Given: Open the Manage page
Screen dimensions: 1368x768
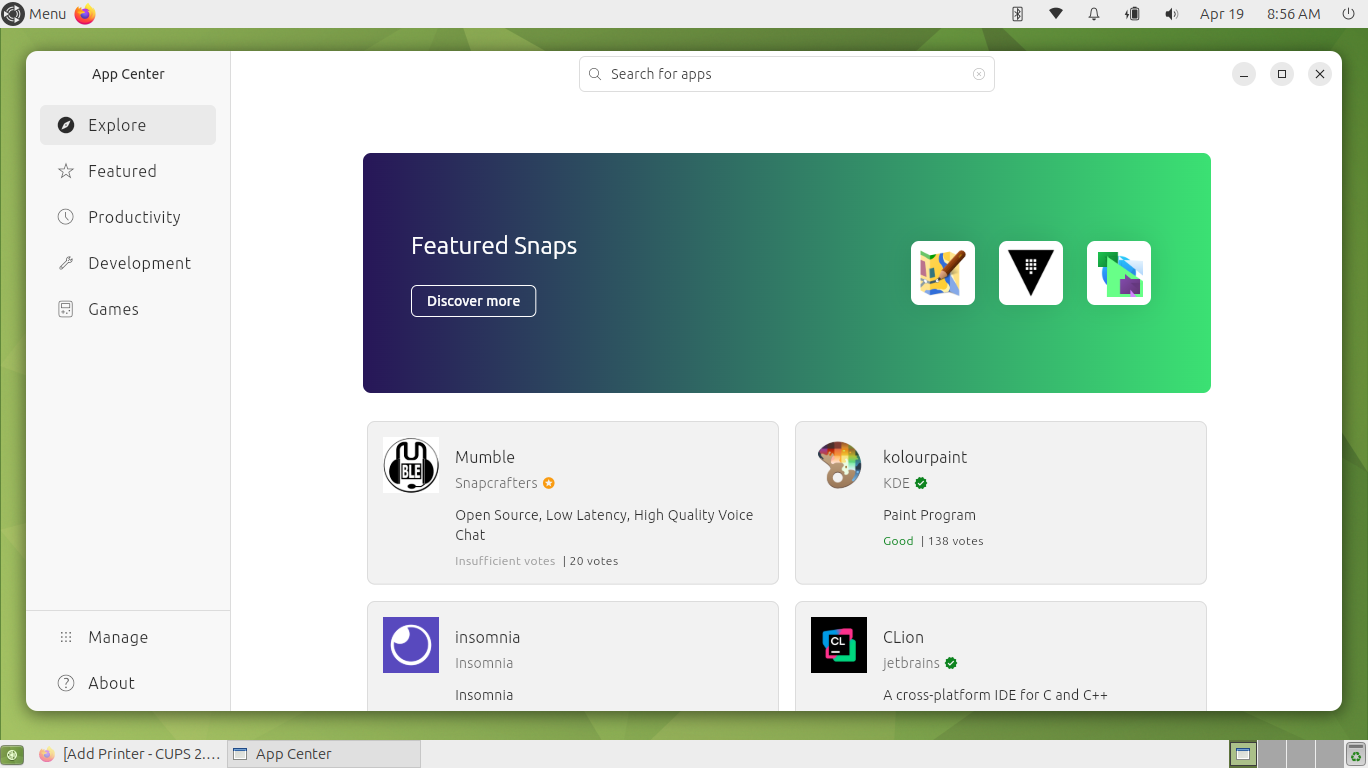Looking at the screenshot, I should pos(128,637).
